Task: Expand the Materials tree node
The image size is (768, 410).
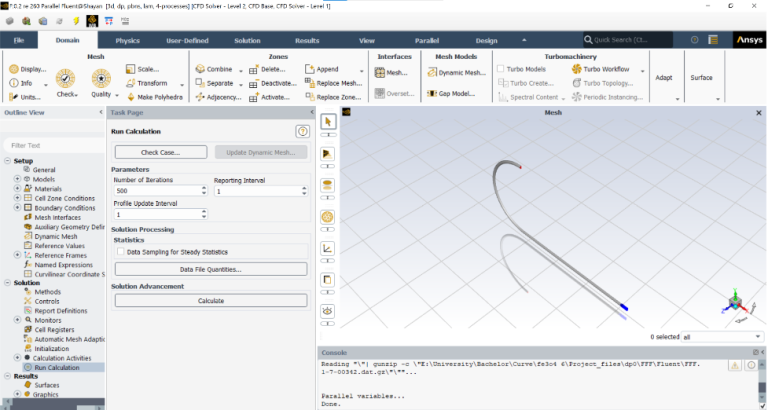Action: (18, 189)
